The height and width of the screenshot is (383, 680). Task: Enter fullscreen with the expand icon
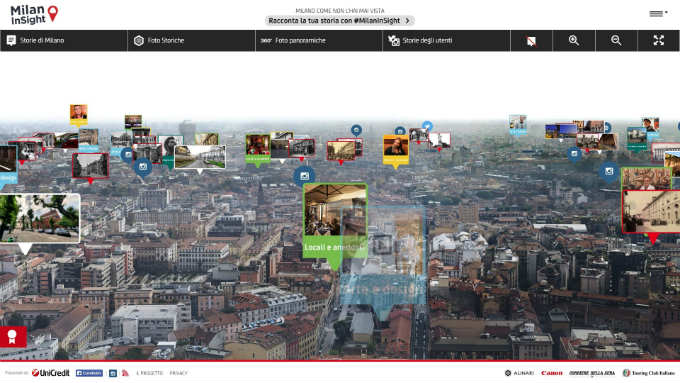[x=658, y=40]
